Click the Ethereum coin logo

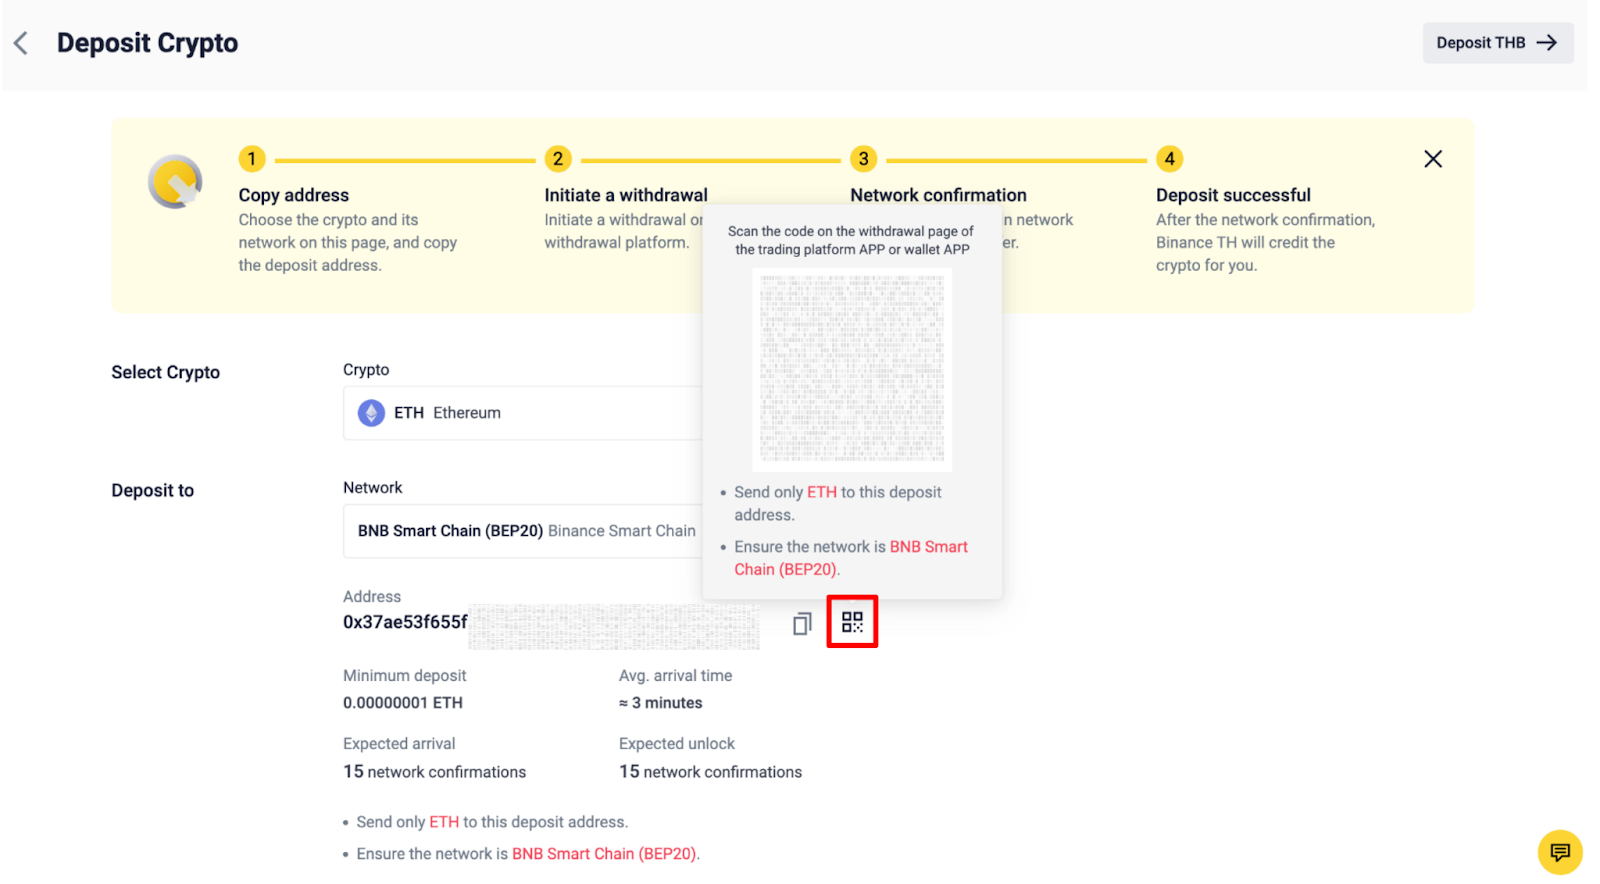tap(372, 413)
